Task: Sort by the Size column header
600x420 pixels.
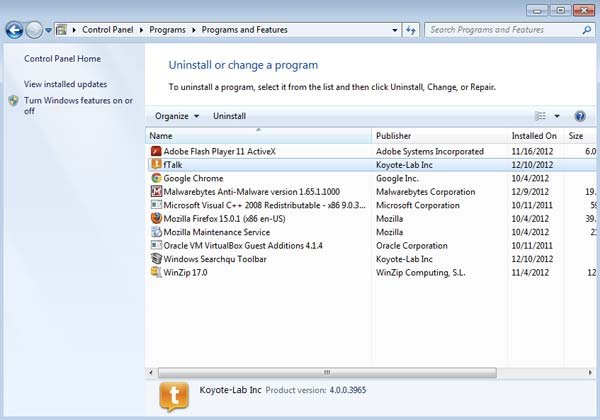Action: (579, 136)
